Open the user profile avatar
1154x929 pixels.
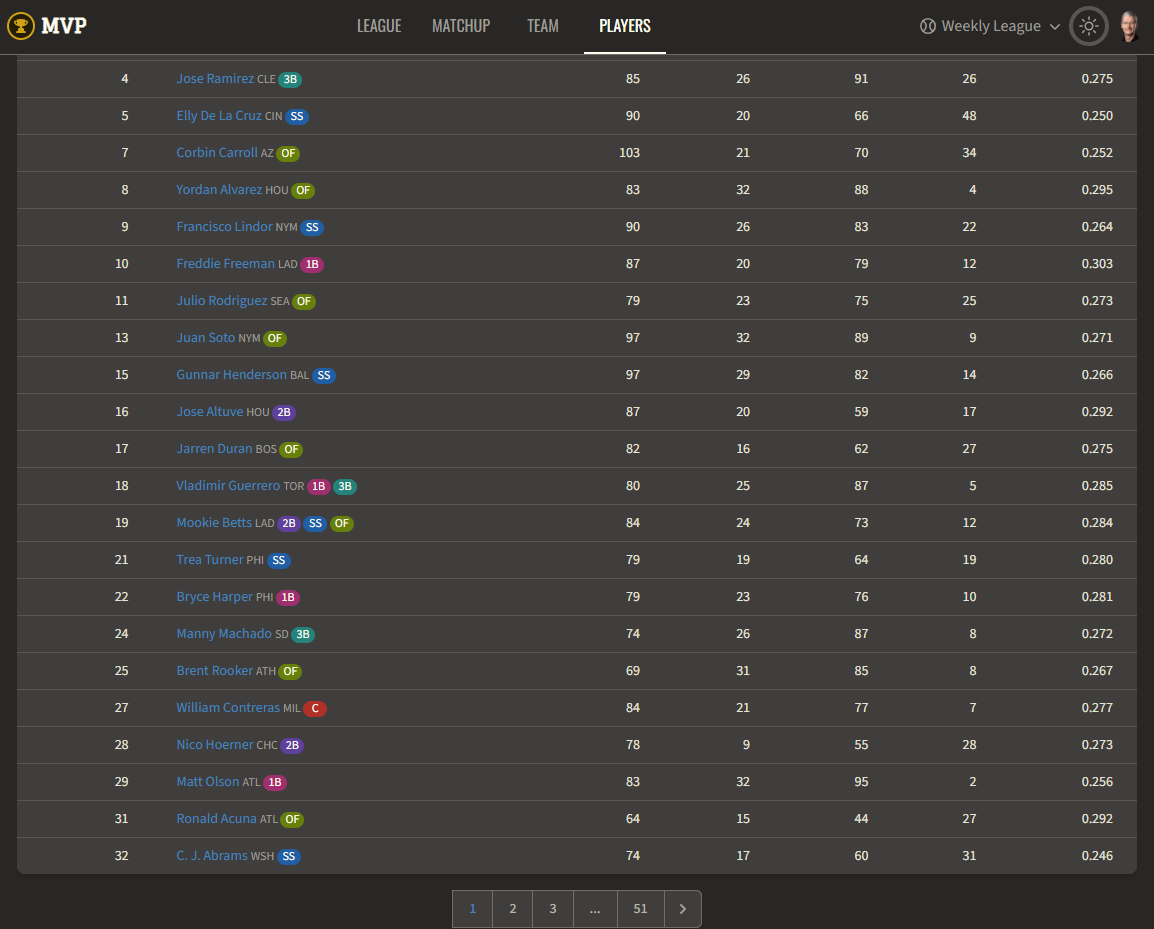(x=1129, y=26)
